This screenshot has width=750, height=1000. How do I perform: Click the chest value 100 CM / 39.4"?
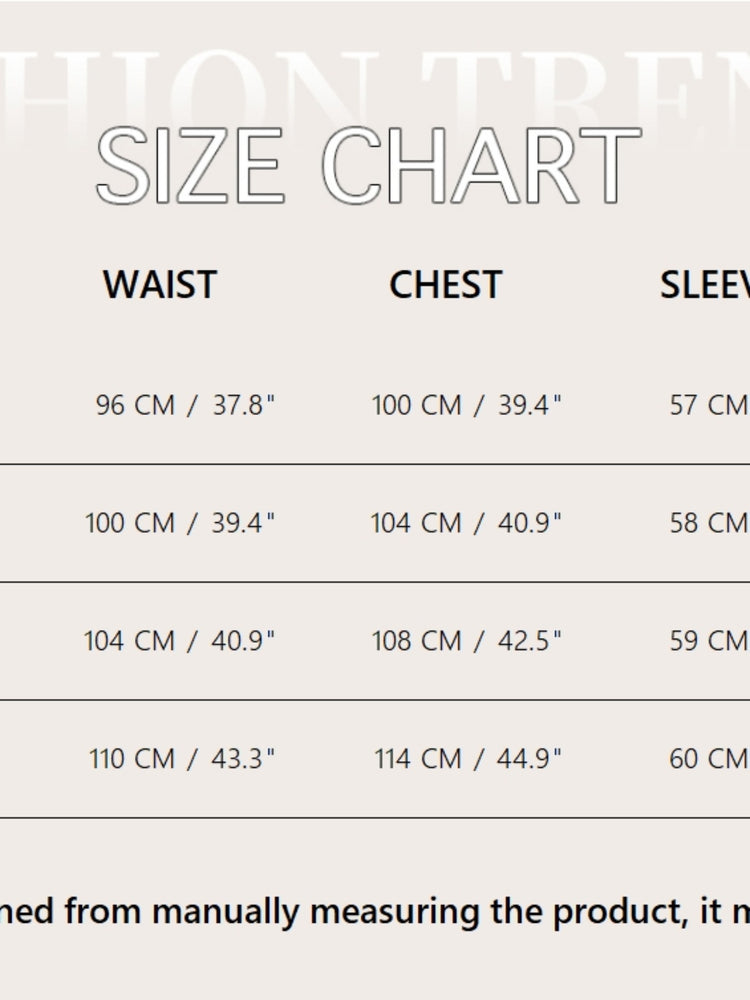pyautogui.click(x=467, y=406)
